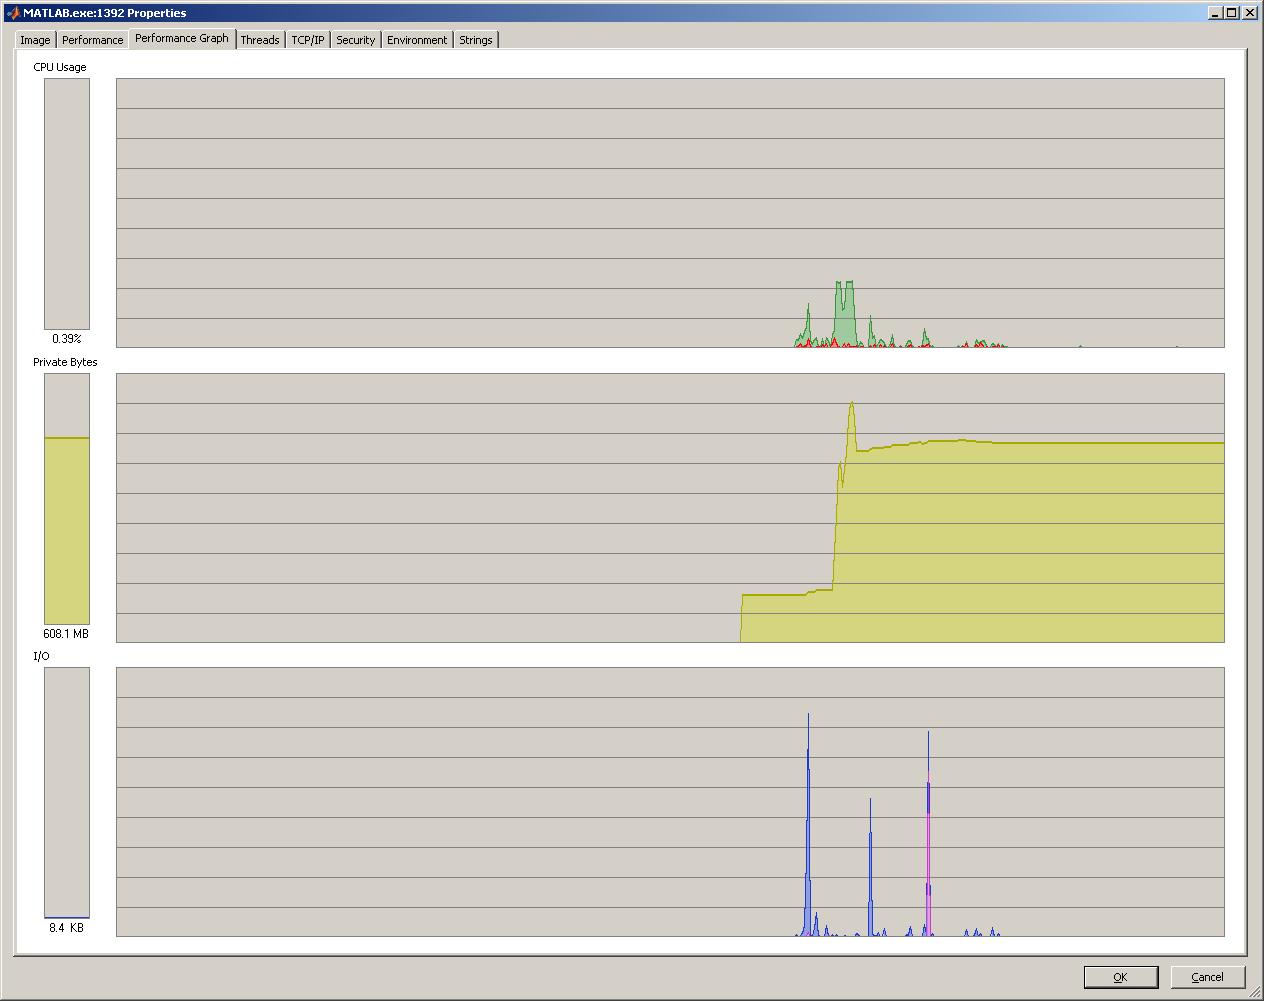The image size is (1264, 1001).
Task: Close the MATLAB.exe Properties dialog
Action: point(1249,13)
